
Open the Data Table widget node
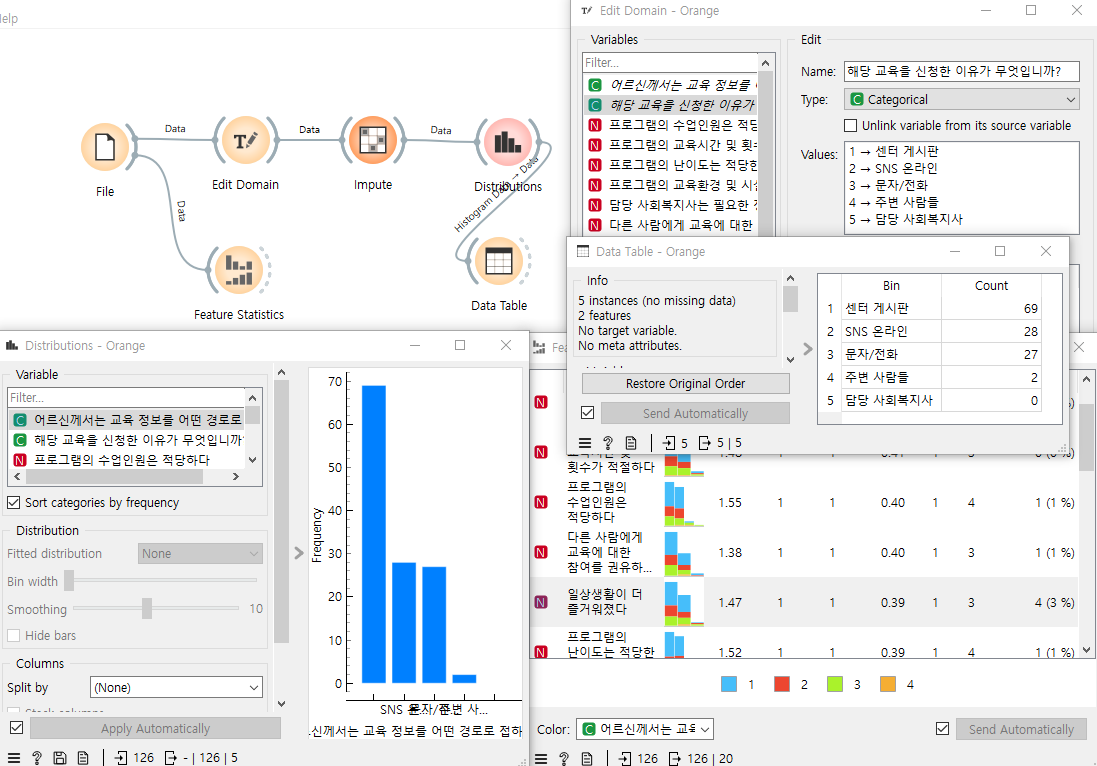(x=498, y=262)
